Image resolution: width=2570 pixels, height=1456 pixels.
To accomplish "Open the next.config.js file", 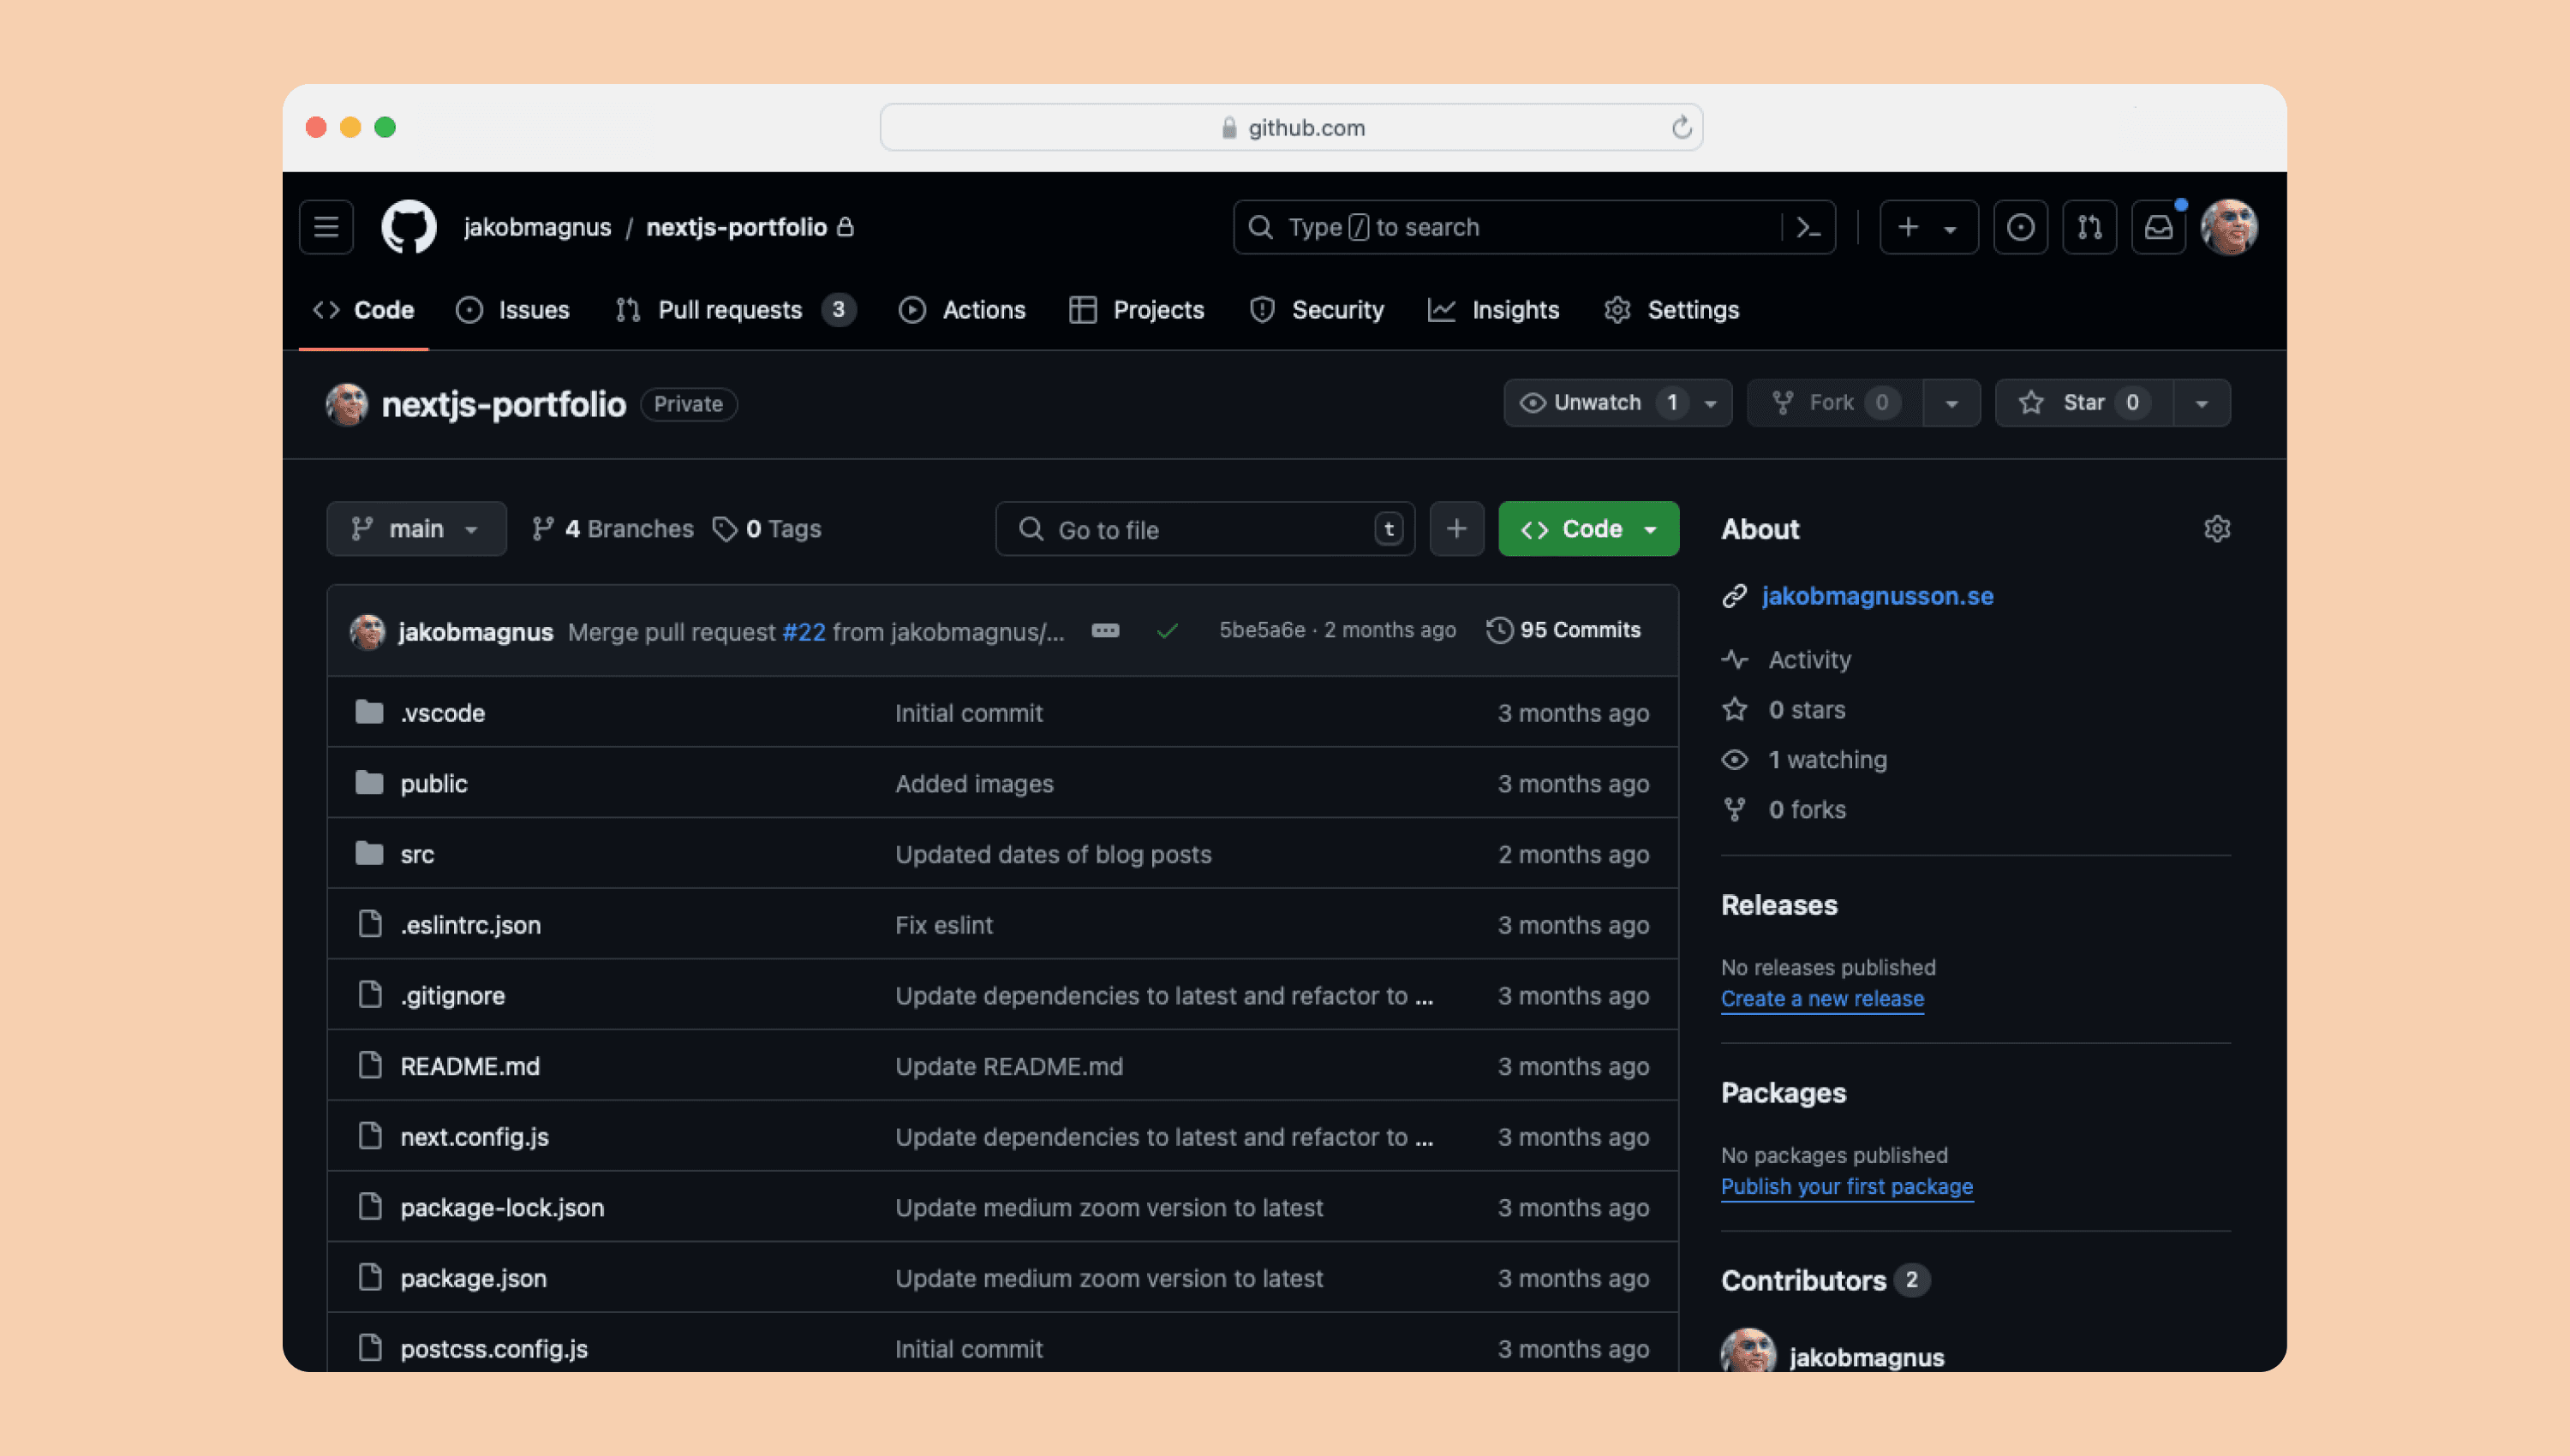I will (474, 1137).
